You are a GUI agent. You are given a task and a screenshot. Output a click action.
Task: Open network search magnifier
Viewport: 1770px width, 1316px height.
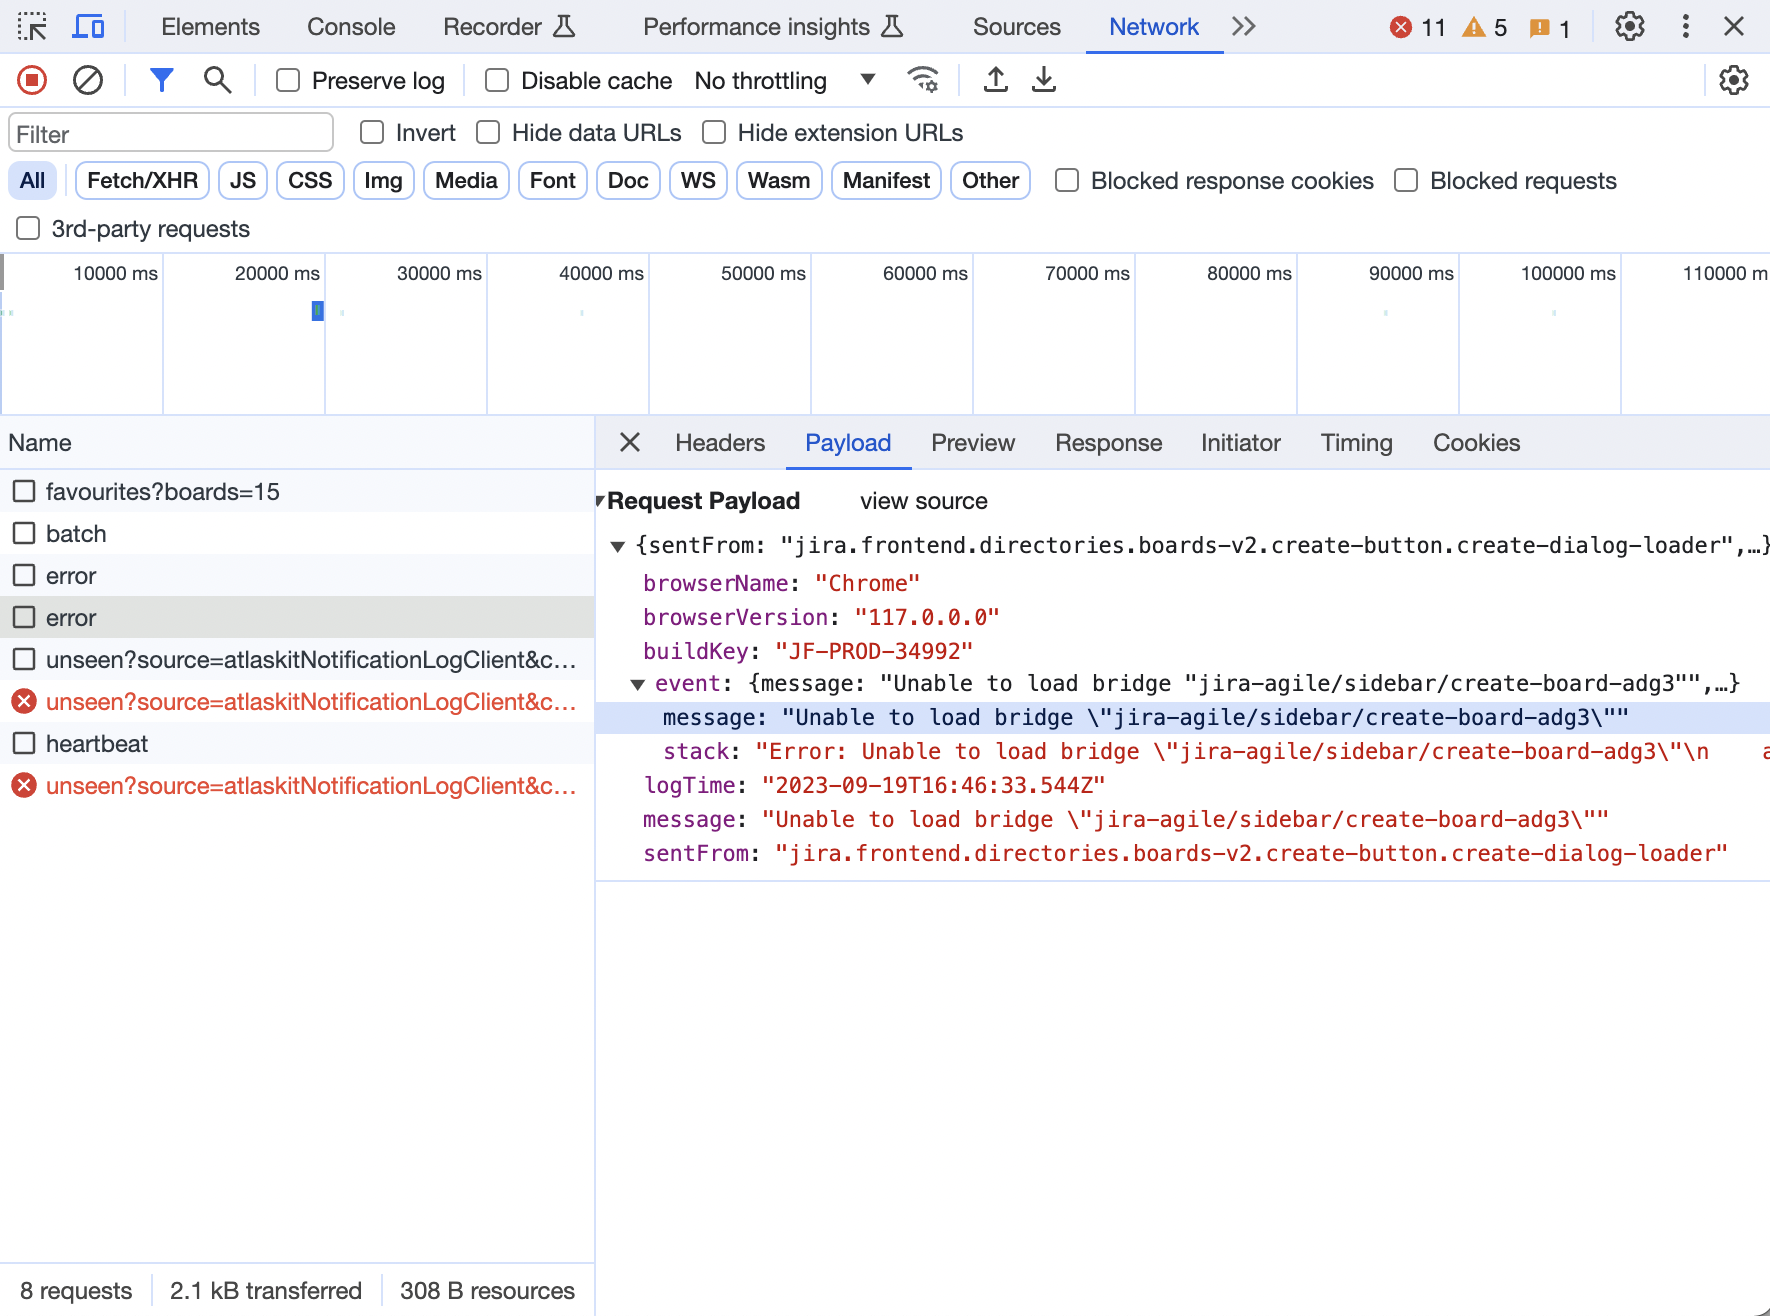point(217,80)
